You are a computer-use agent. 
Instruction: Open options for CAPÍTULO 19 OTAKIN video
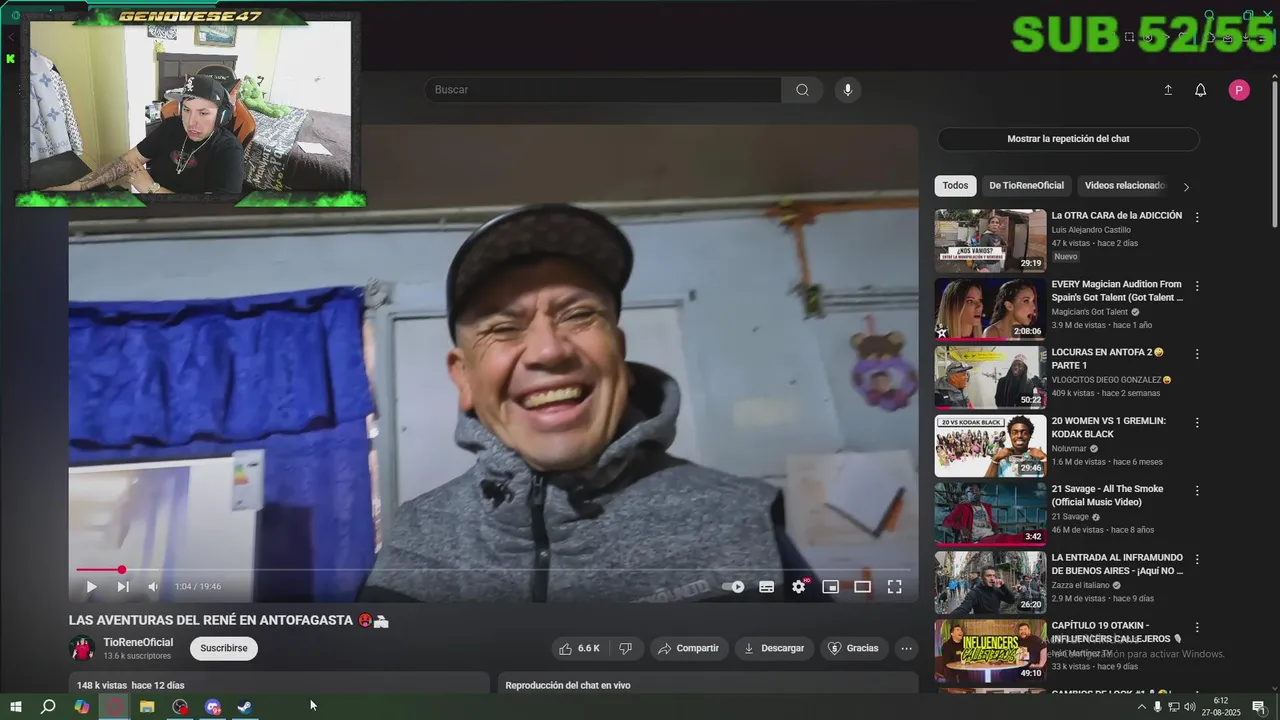click(1197, 628)
